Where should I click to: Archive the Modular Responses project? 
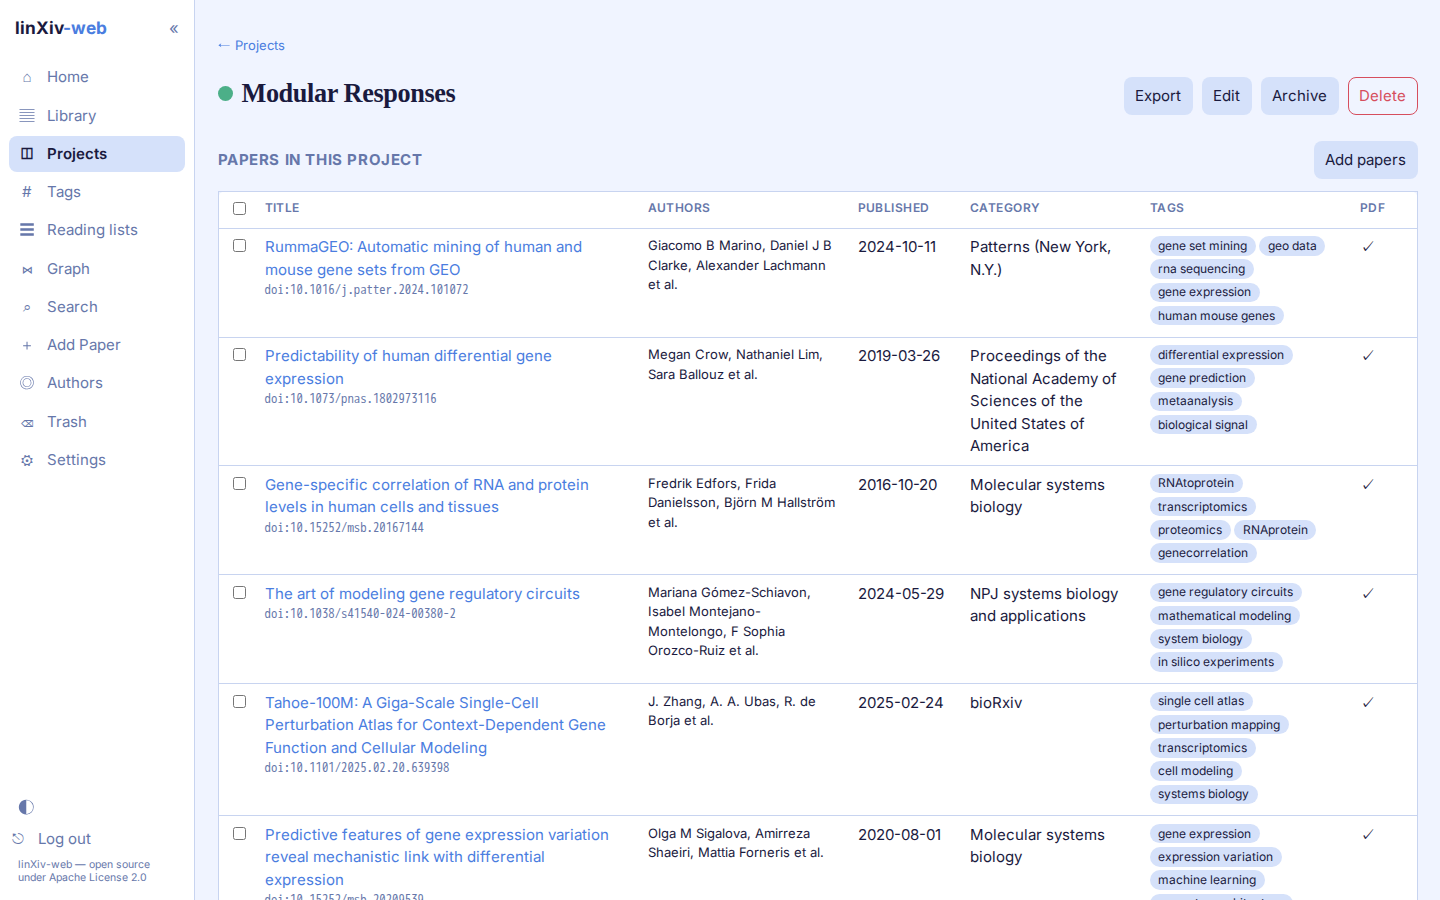pos(1299,96)
